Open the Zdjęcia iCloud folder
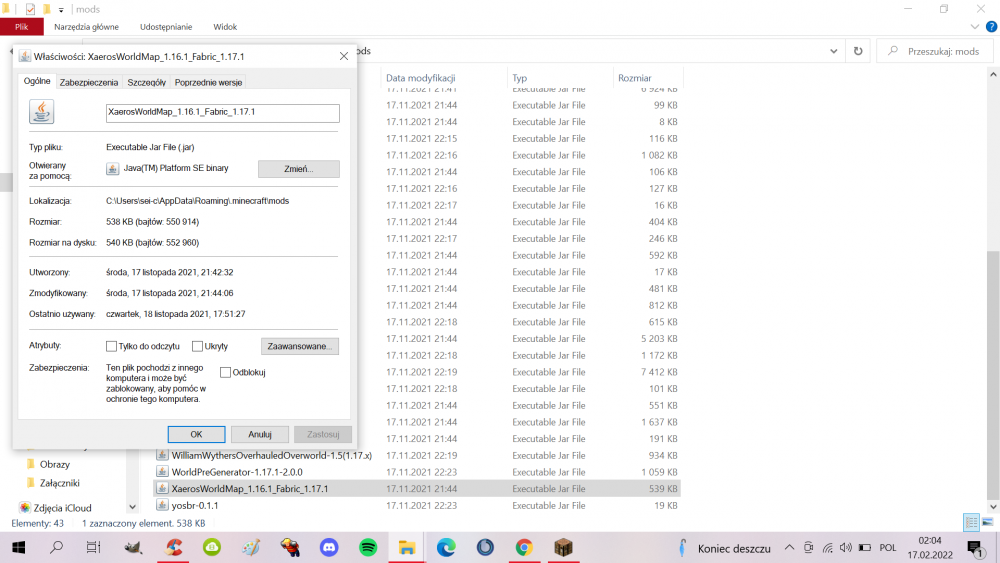1000x563 pixels. pyautogui.click(x=62, y=507)
